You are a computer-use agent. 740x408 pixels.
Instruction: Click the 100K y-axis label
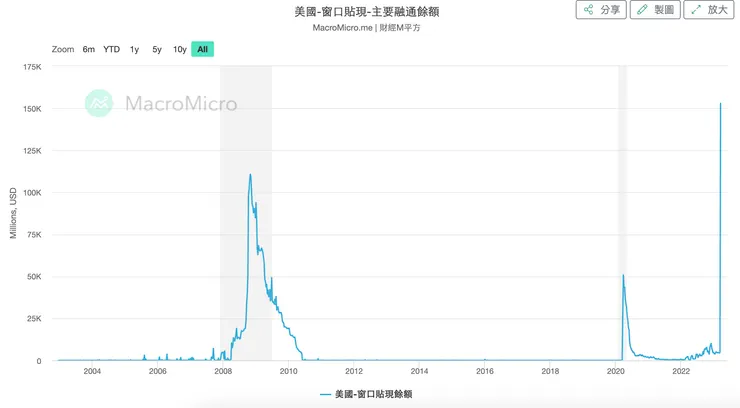[30, 192]
